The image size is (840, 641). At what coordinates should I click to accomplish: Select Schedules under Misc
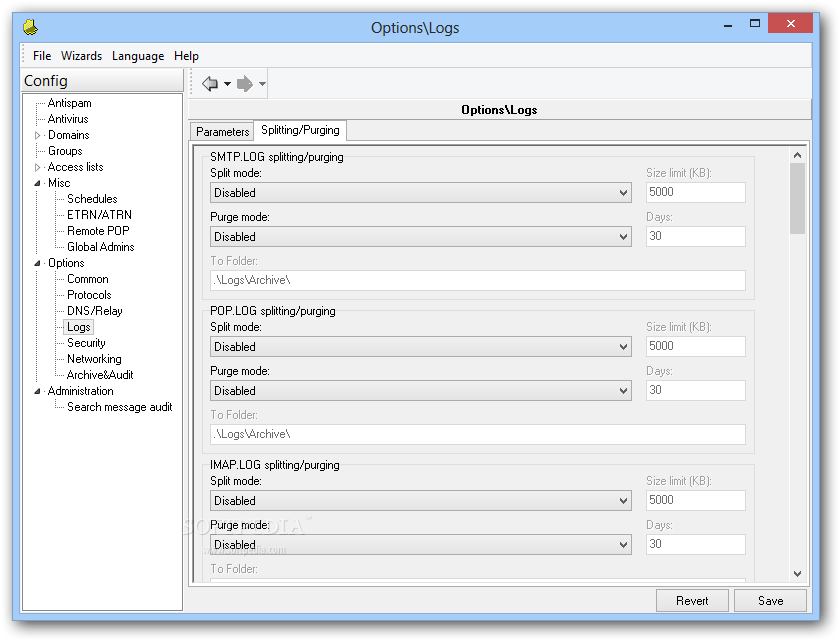pyautogui.click(x=92, y=199)
